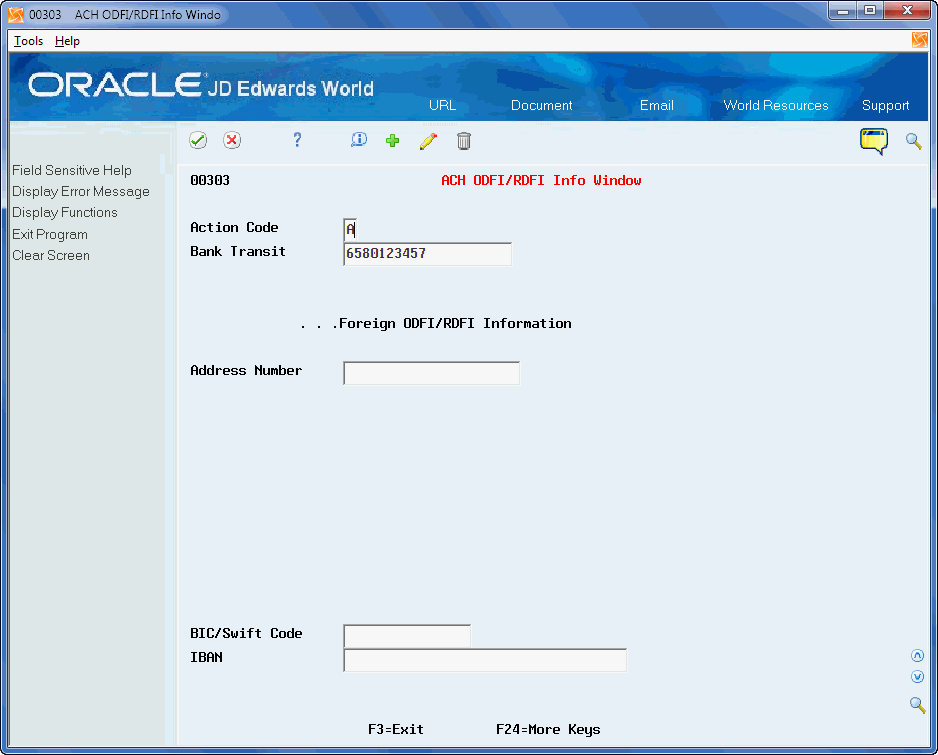Click the orange icon right of menu bar
938x755 pixels.
pyautogui.click(x=919, y=40)
